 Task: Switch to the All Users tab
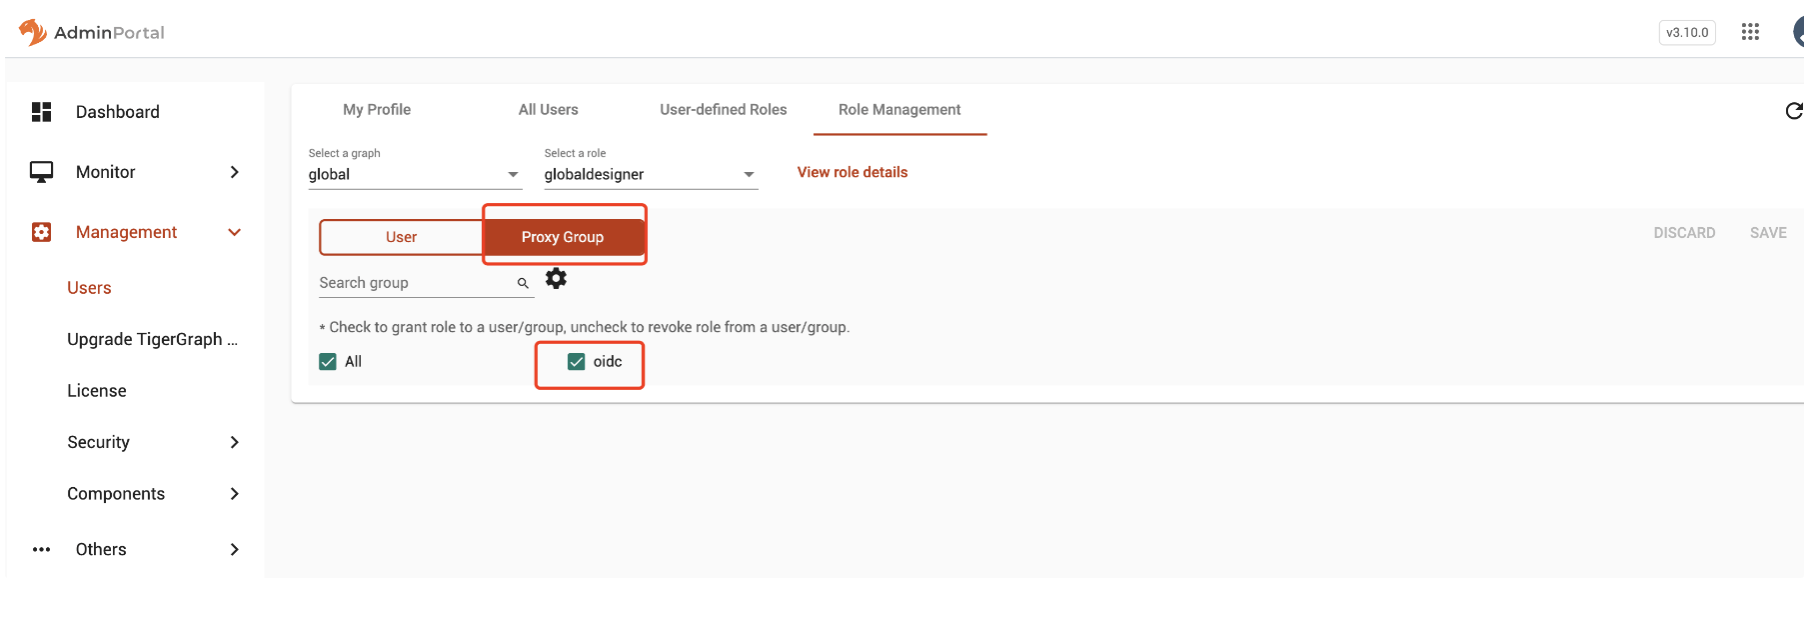click(x=548, y=110)
